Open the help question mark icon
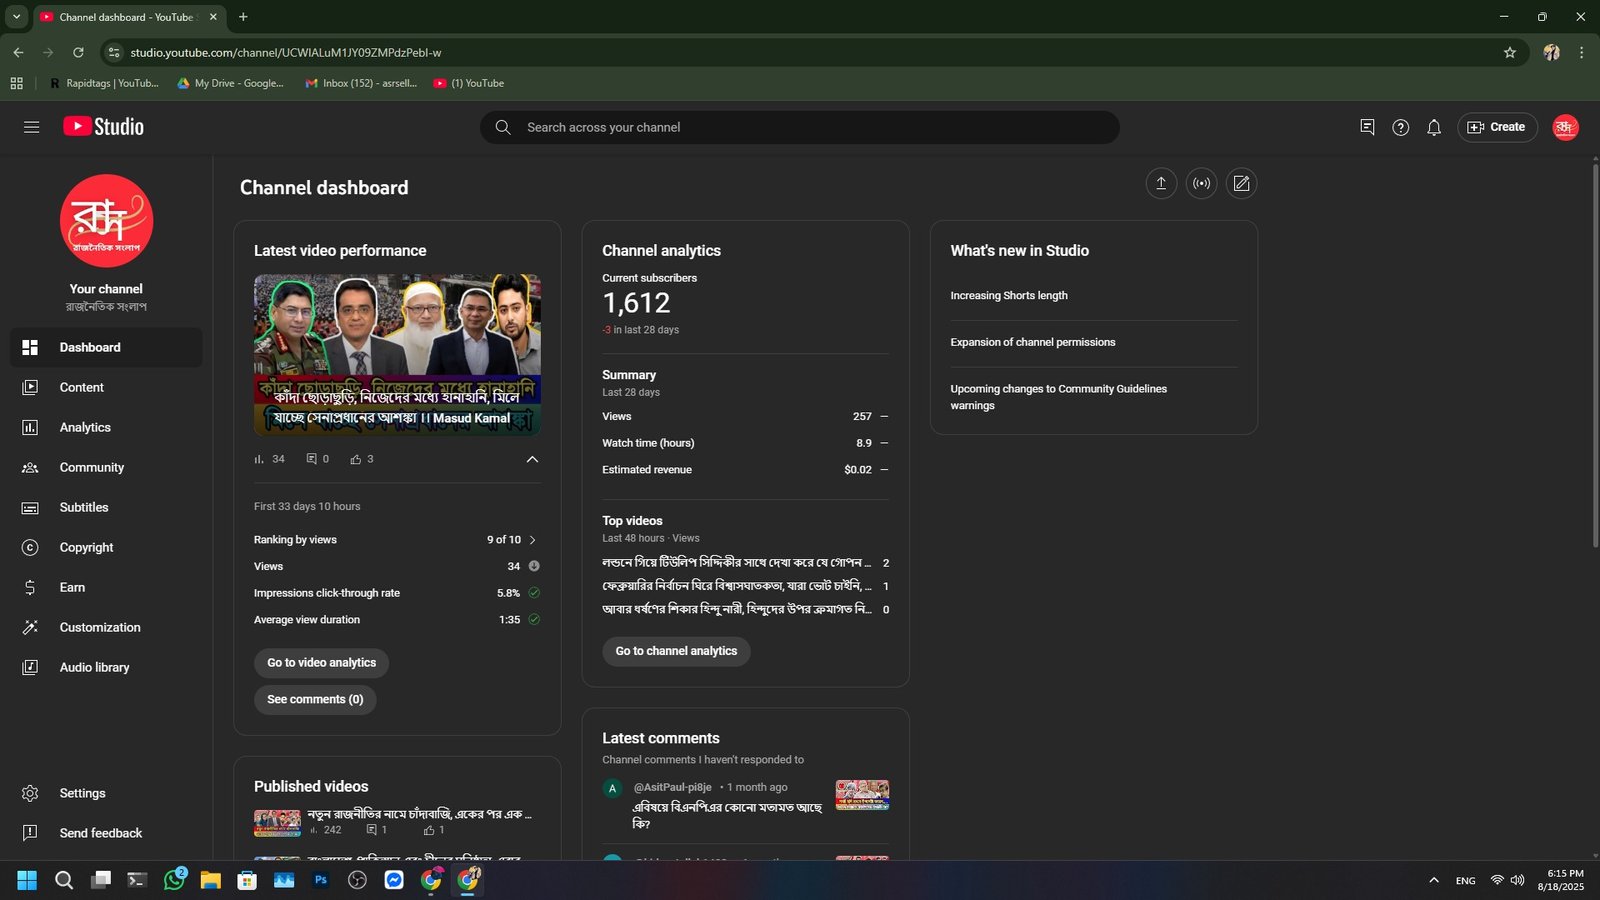 pos(1401,127)
